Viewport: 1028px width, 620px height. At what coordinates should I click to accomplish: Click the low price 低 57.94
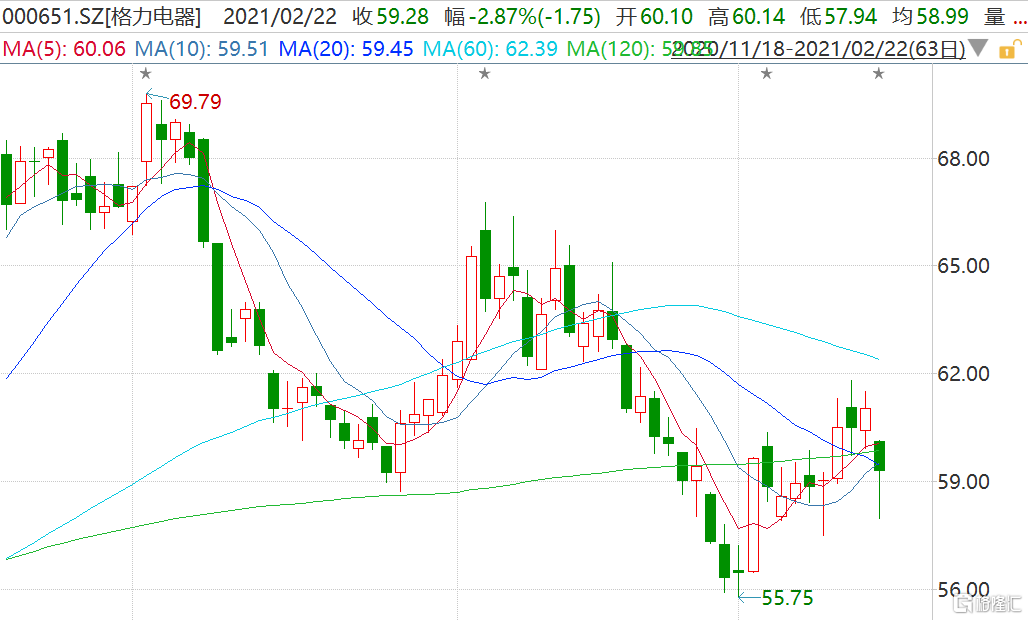838,16
